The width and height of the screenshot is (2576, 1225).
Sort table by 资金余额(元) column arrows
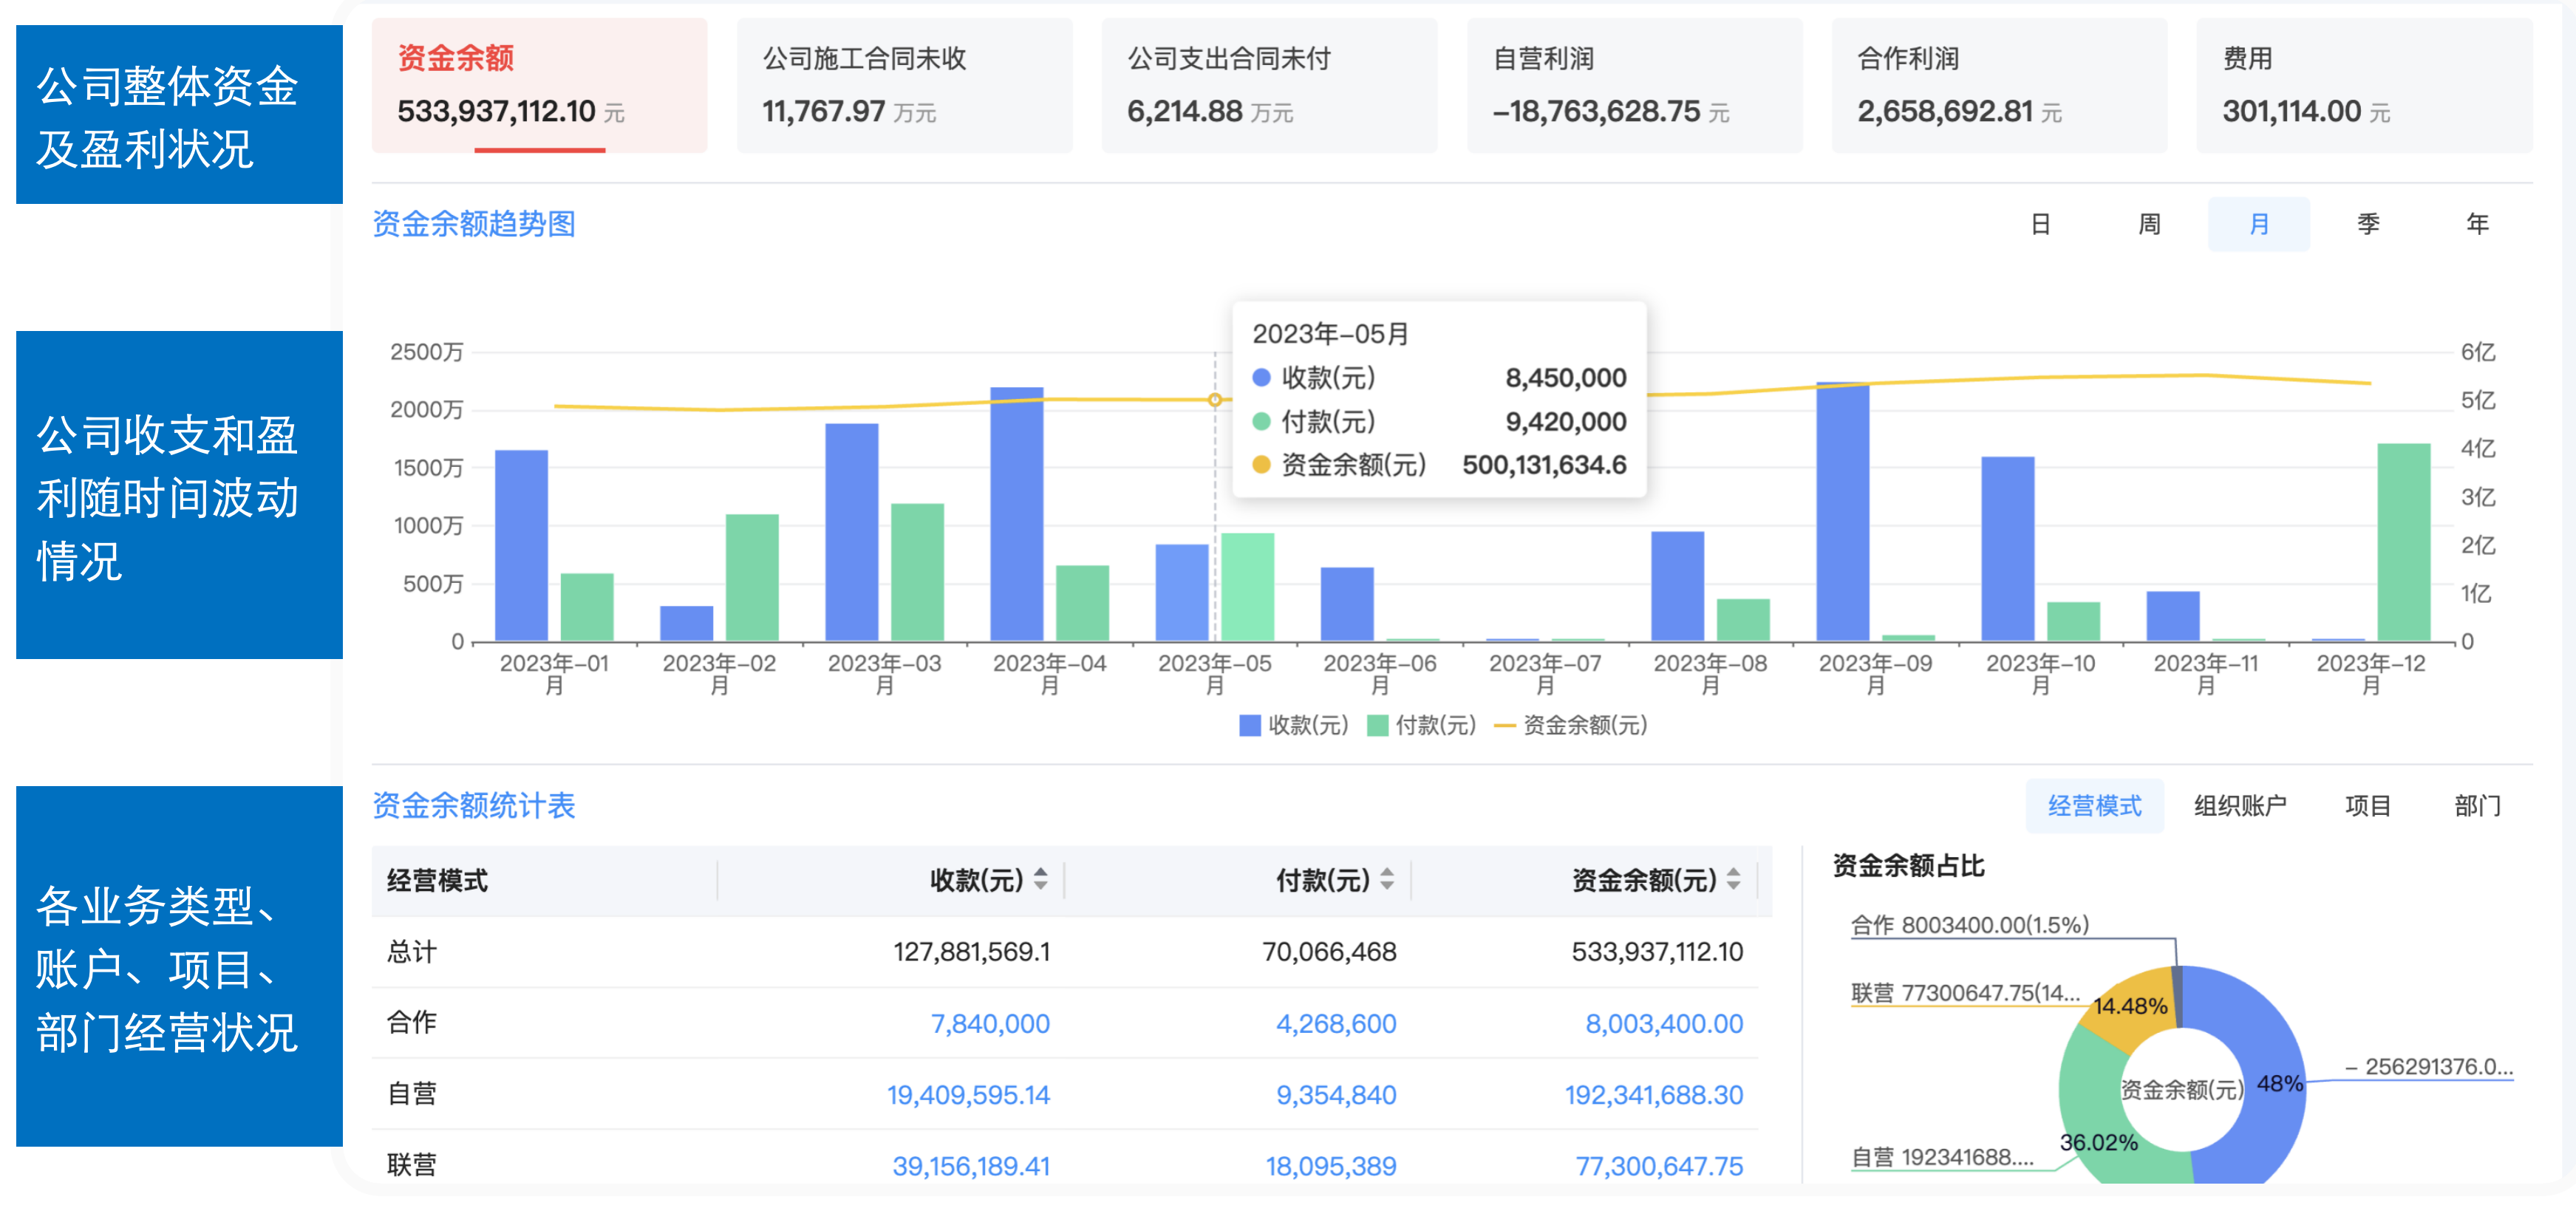click(1733, 879)
